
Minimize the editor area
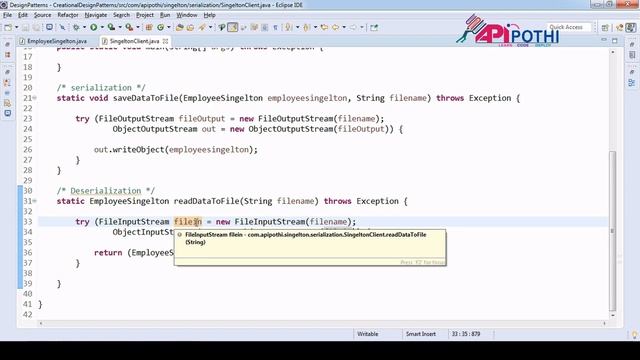pos(604,40)
